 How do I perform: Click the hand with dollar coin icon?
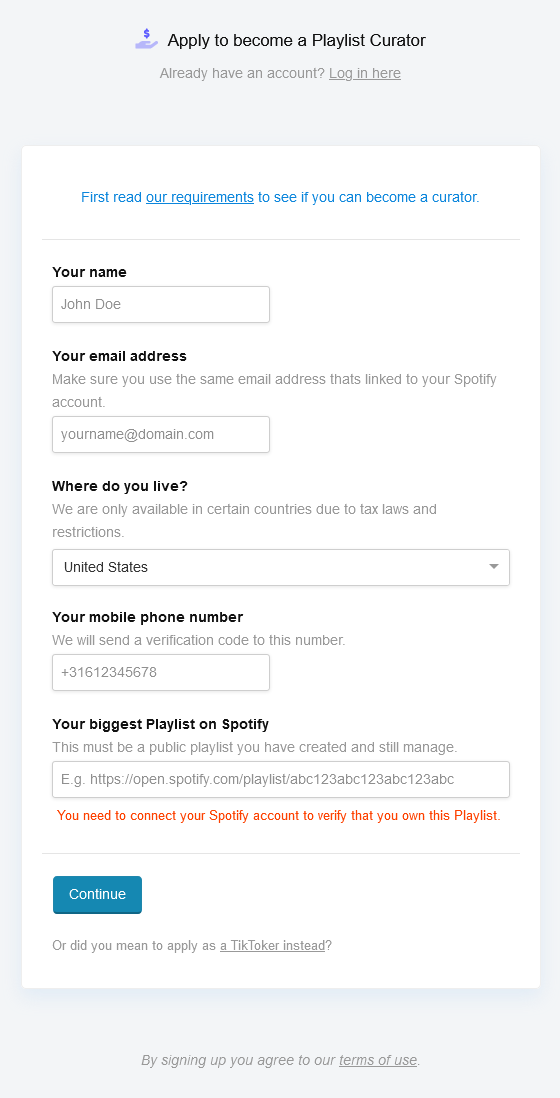pos(147,39)
